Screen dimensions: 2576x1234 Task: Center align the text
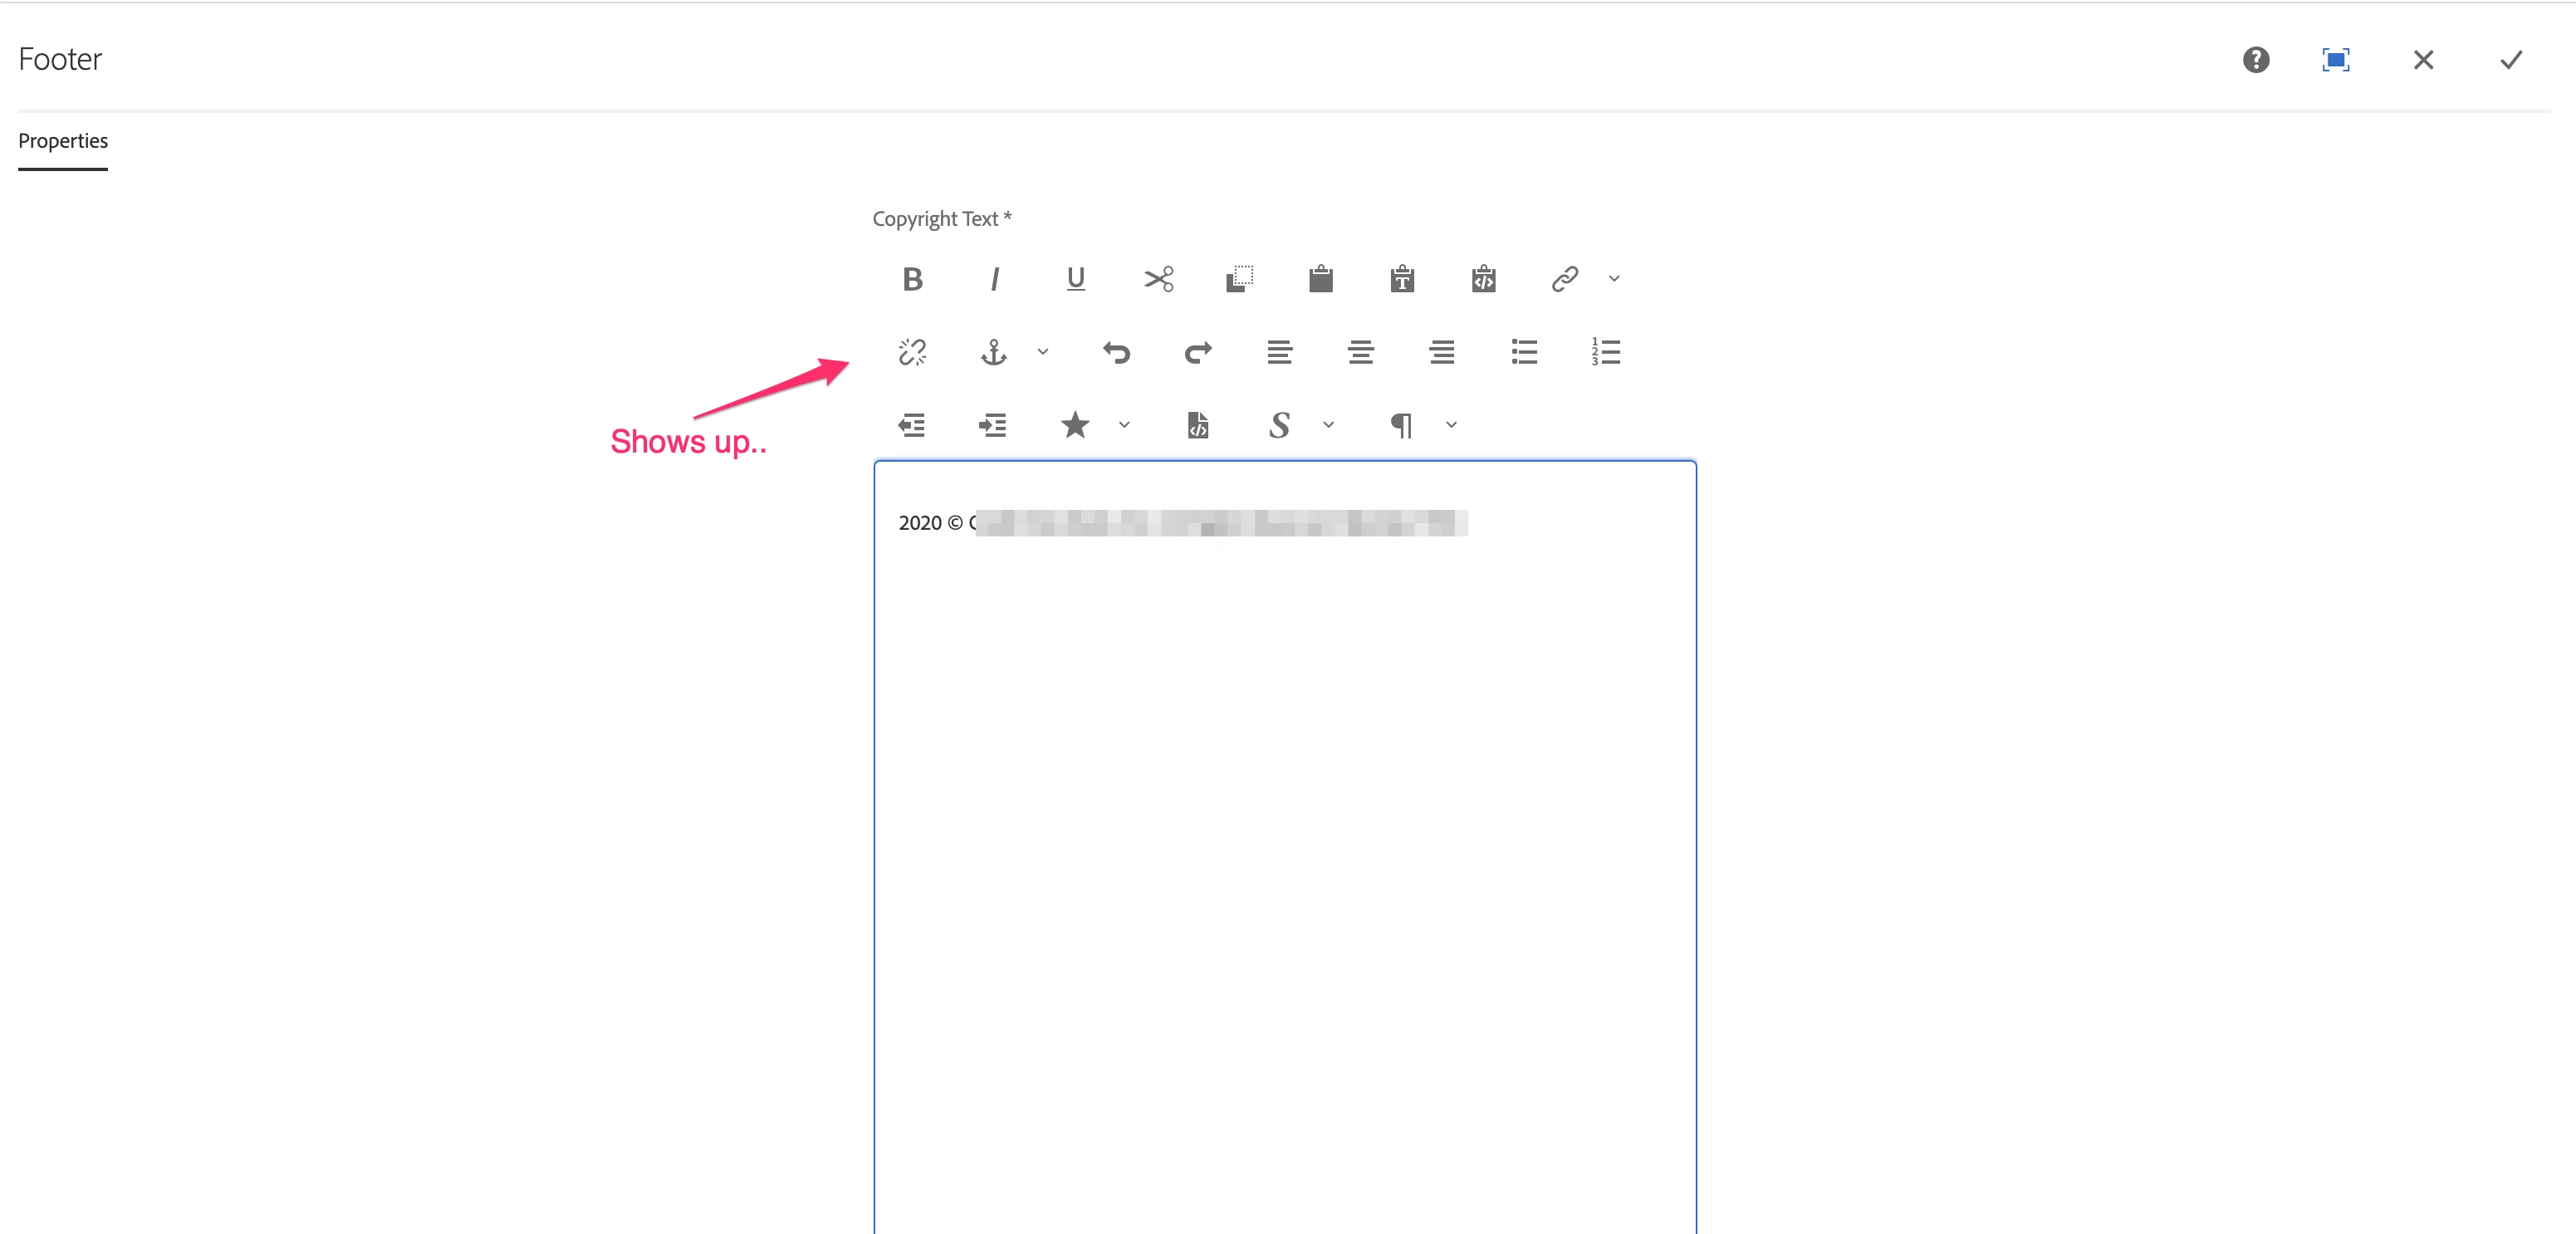click(1360, 352)
